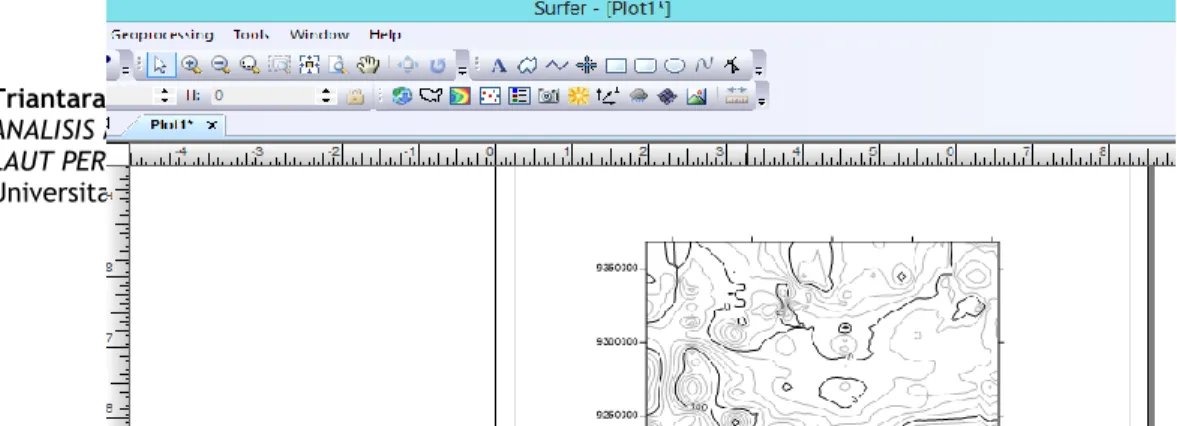Screen dimensions: 1177x426
Task: Adjust the H: field spinner arrows
Action: 326,96
